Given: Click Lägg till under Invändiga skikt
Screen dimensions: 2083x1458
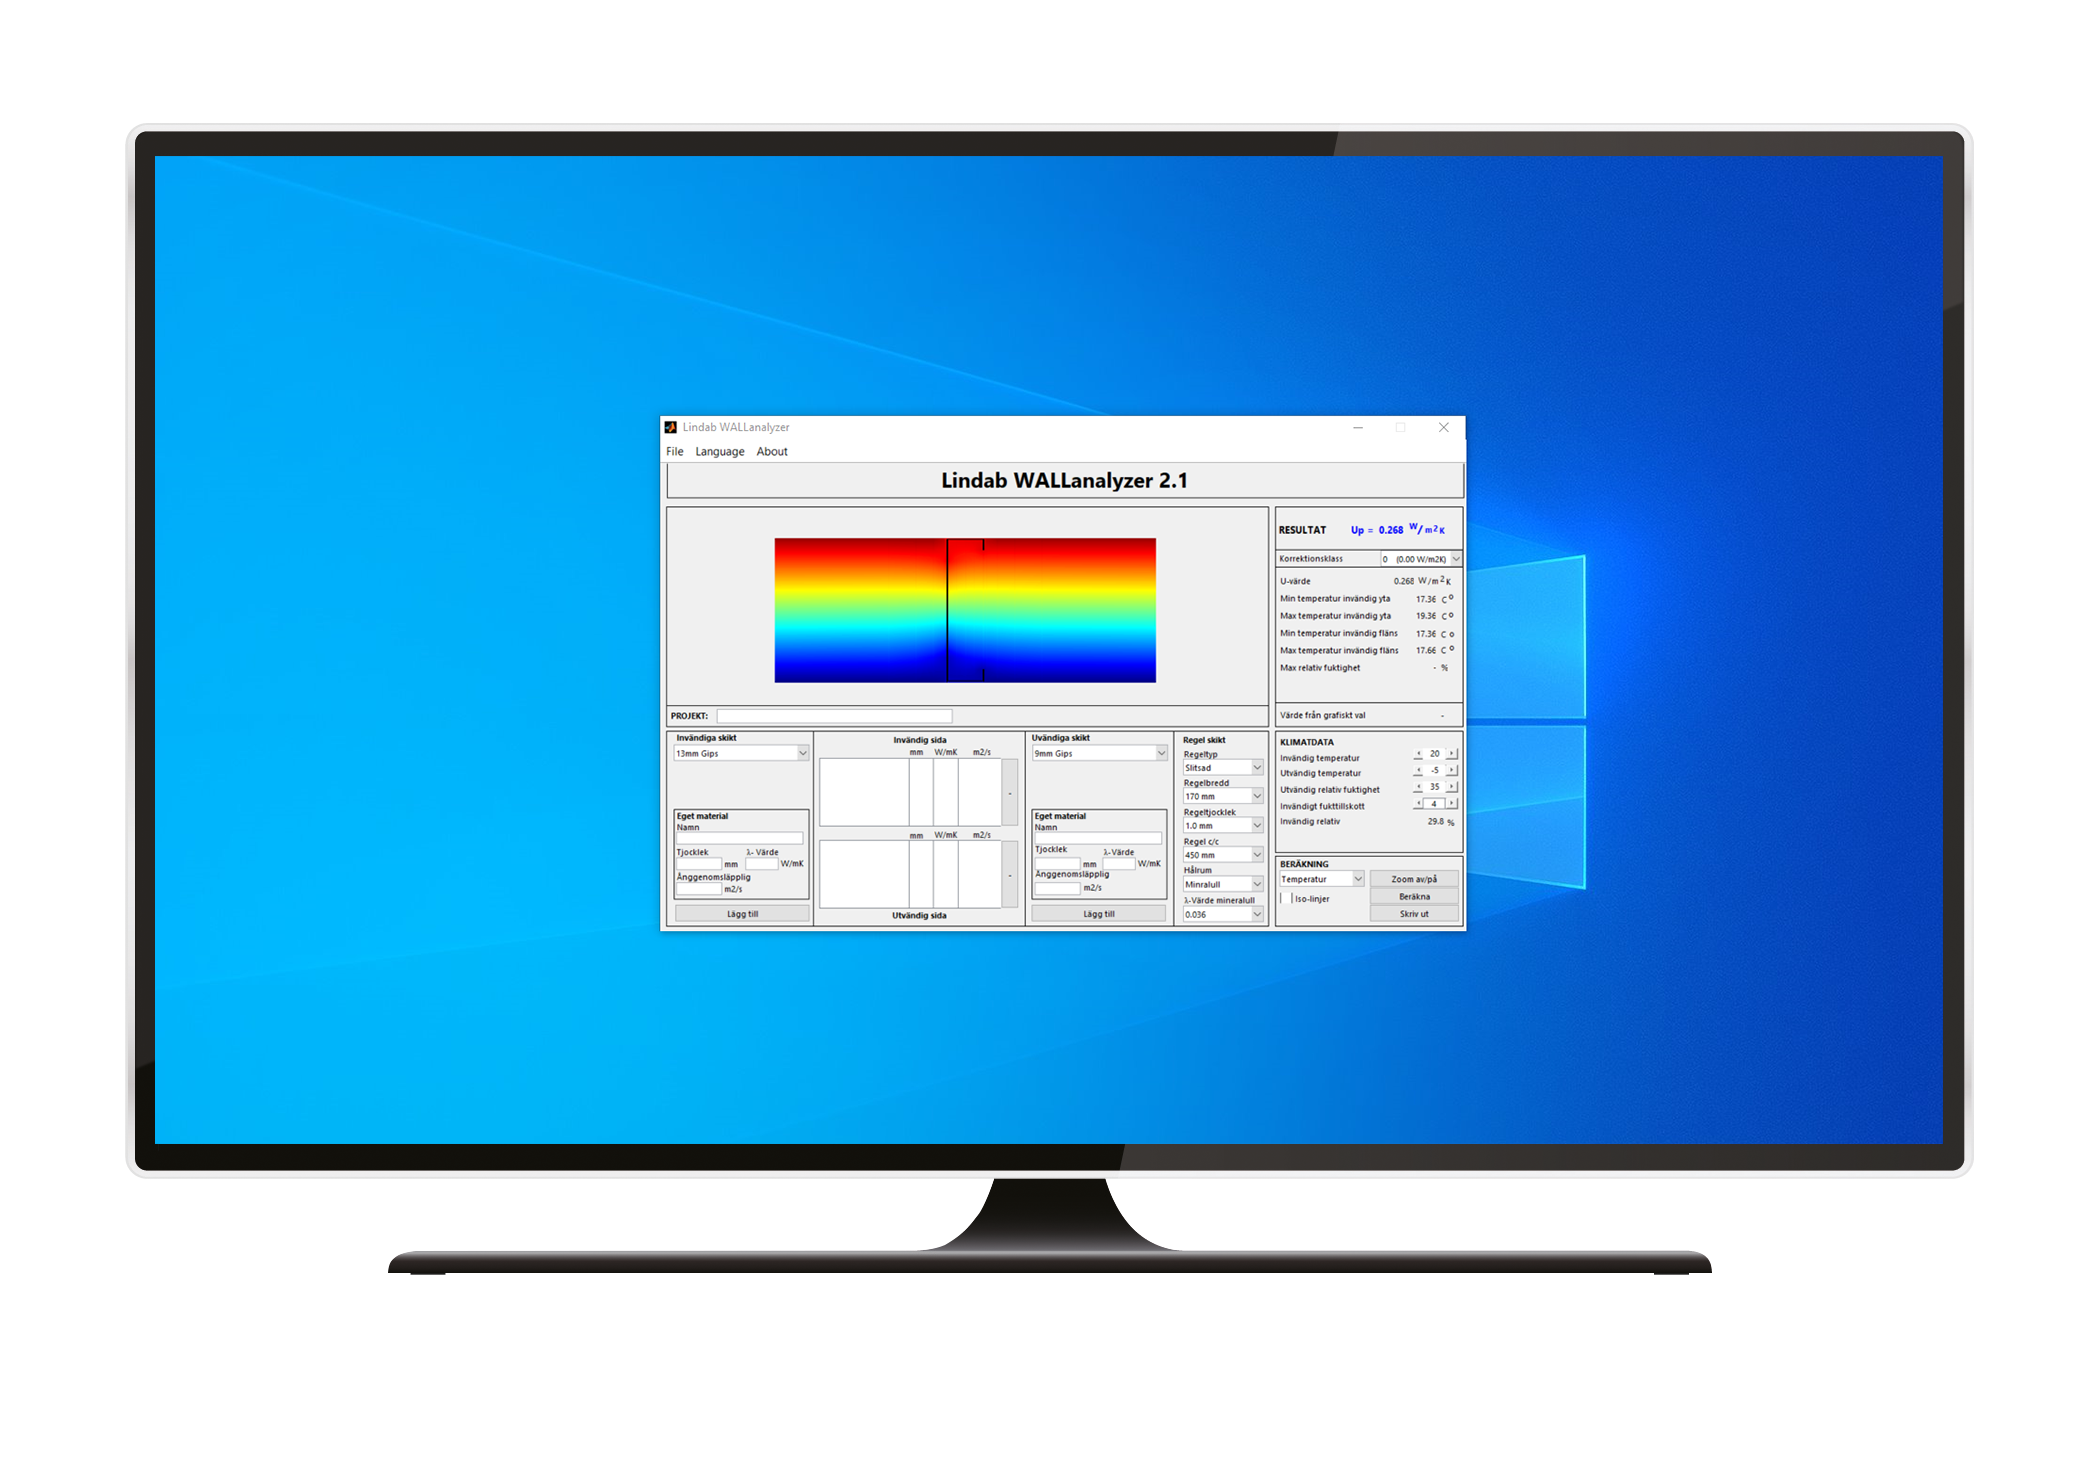Looking at the screenshot, I should 742,914.
